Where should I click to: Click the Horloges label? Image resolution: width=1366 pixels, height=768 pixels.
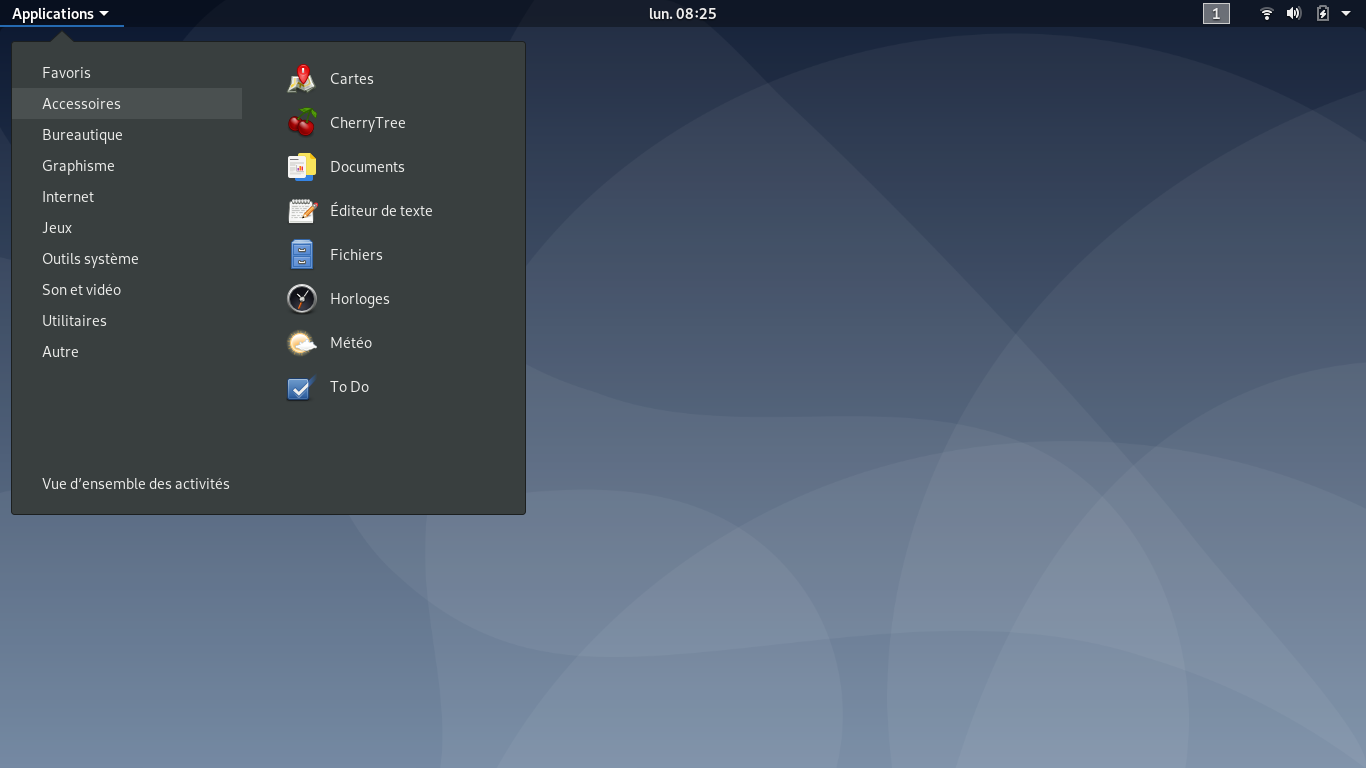point(360,299)
